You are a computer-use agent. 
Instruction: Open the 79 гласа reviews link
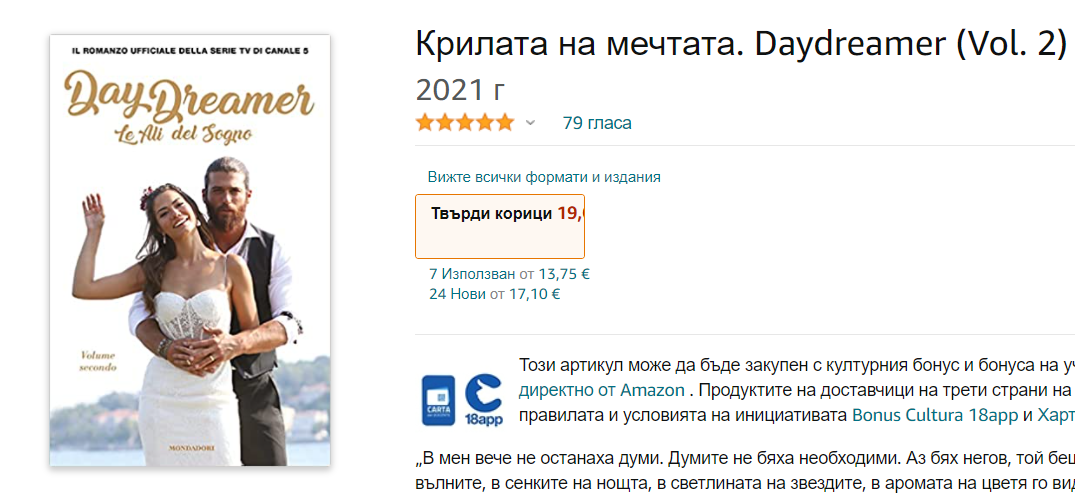(x=597, y=123)
